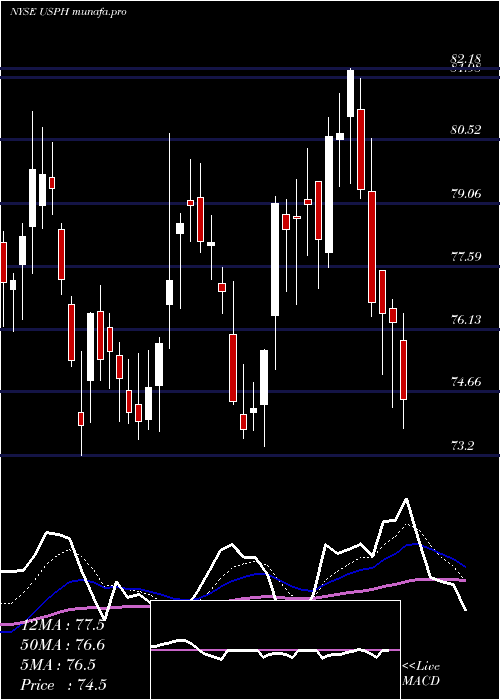Select the 79.06 price level label
Viewport: 500px width, 700px height.
(466, 193)
